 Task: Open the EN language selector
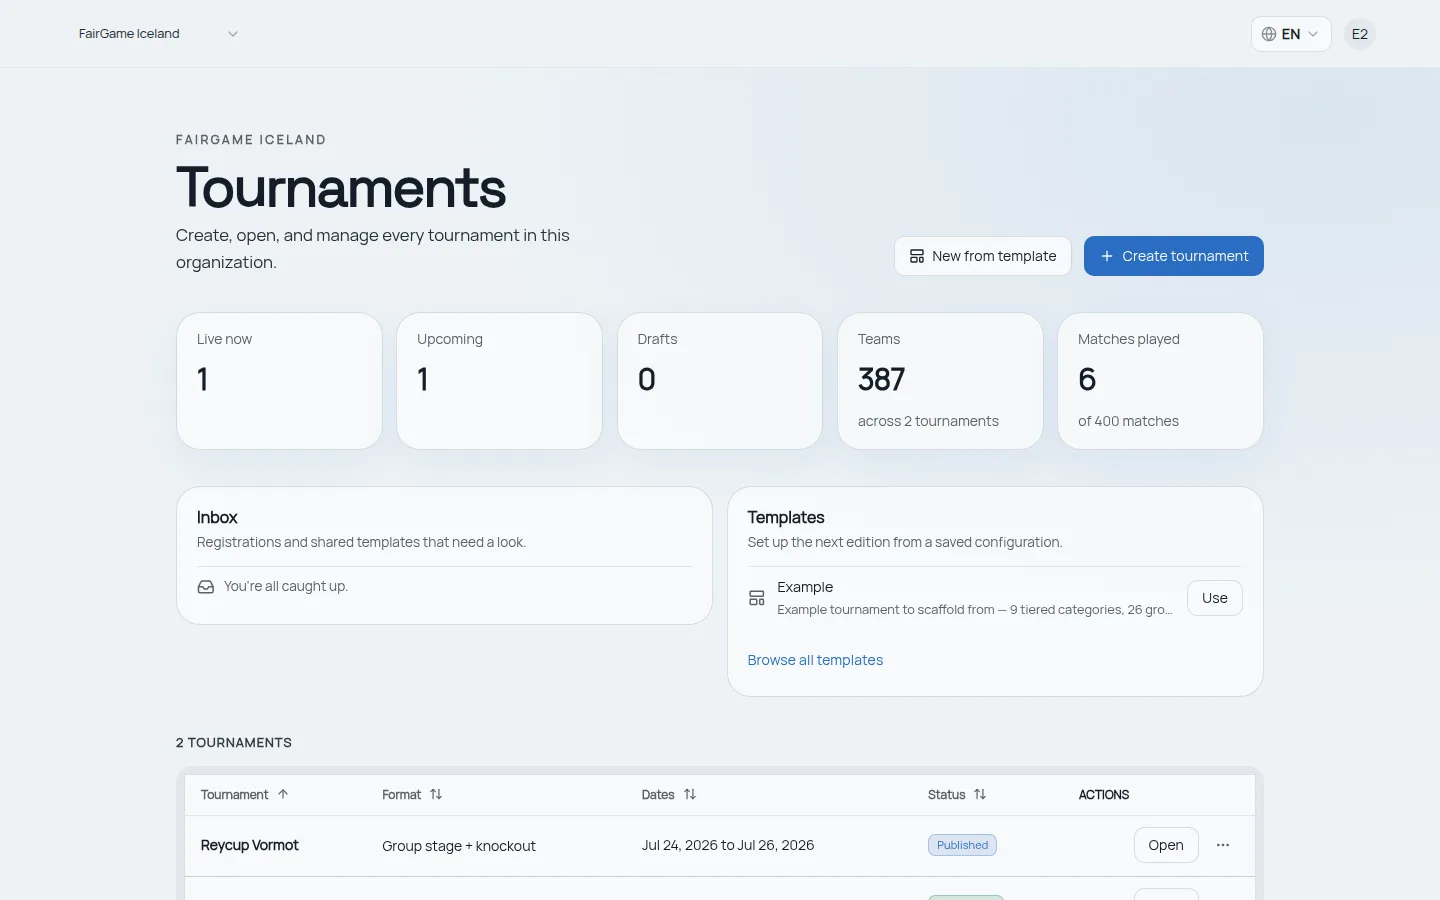click(x=1291, y=34)
